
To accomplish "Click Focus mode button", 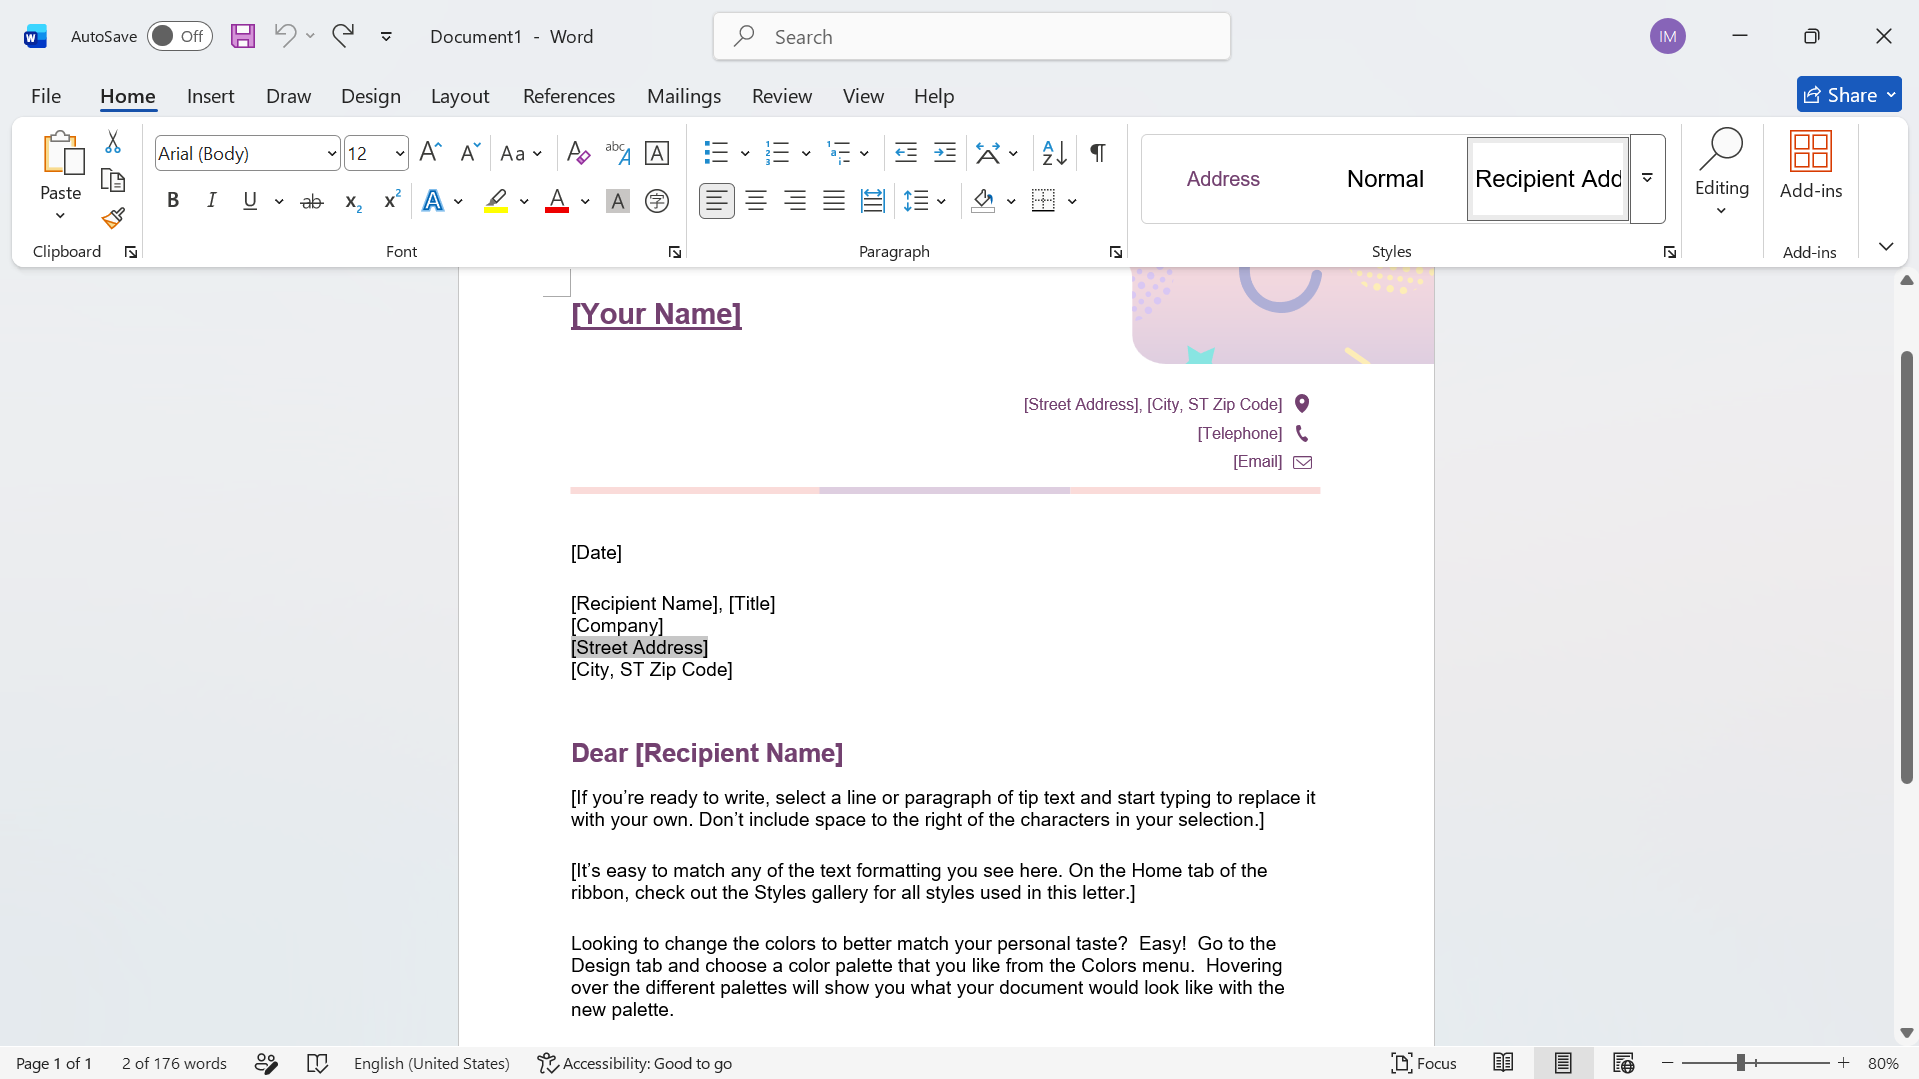I will 1424,1063.
